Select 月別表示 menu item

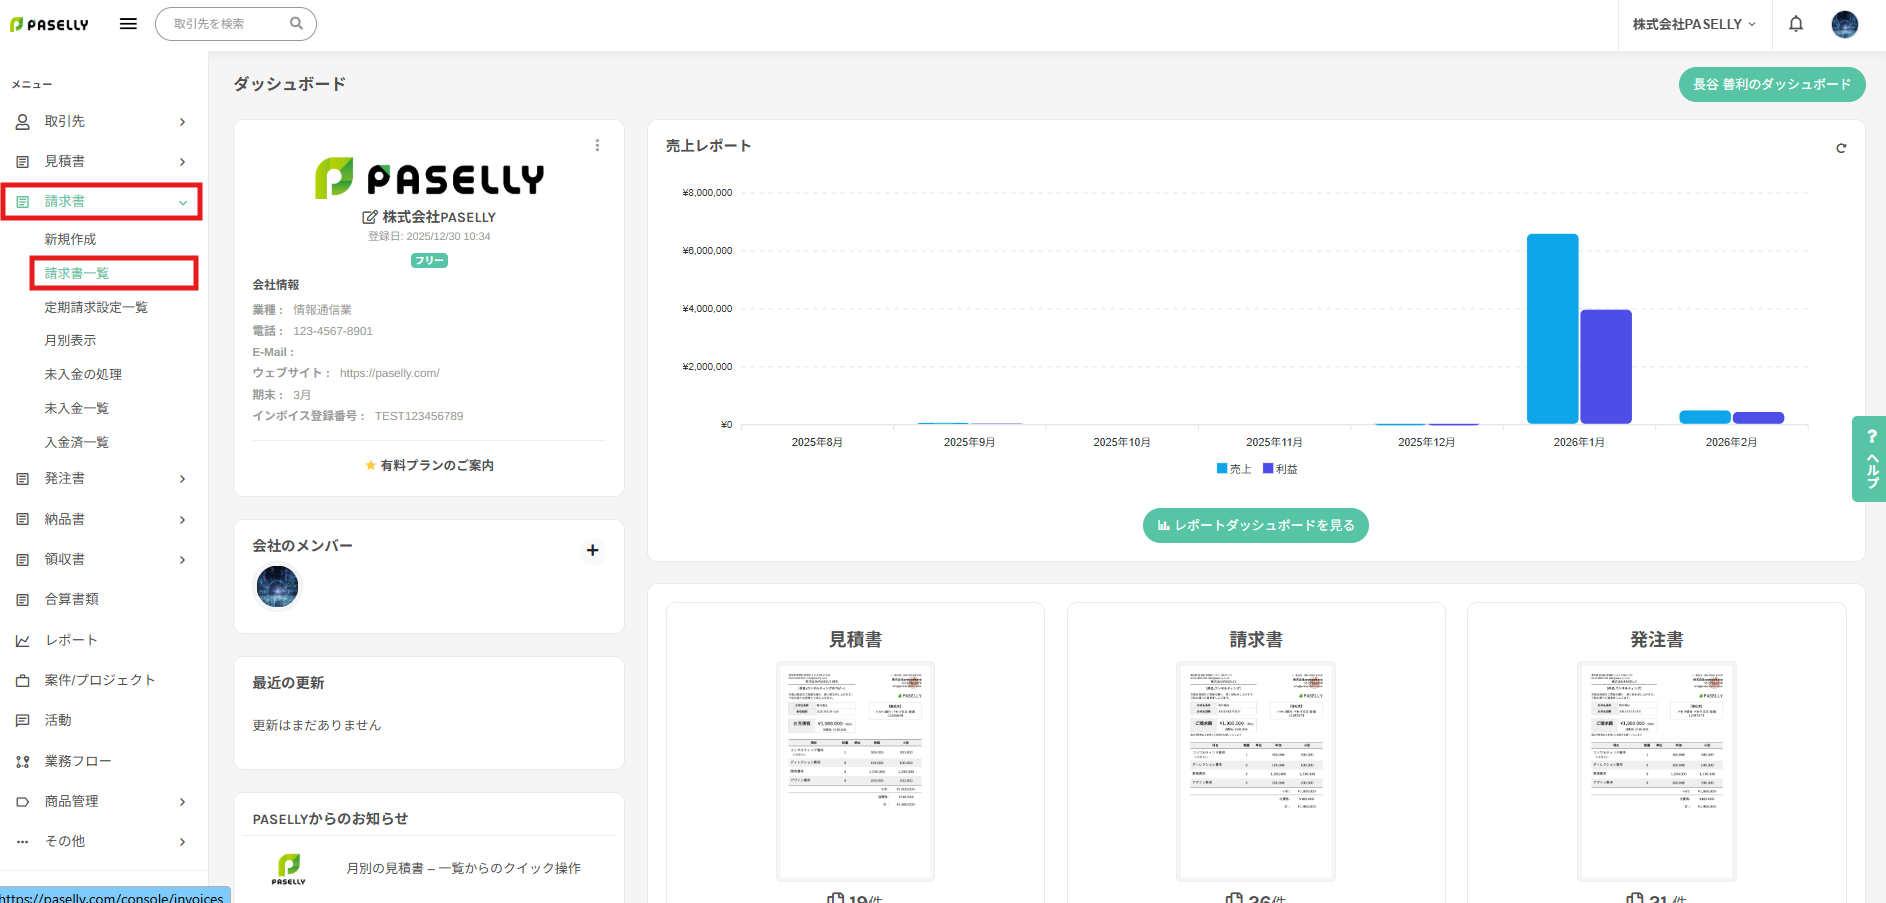click(70, 340)
